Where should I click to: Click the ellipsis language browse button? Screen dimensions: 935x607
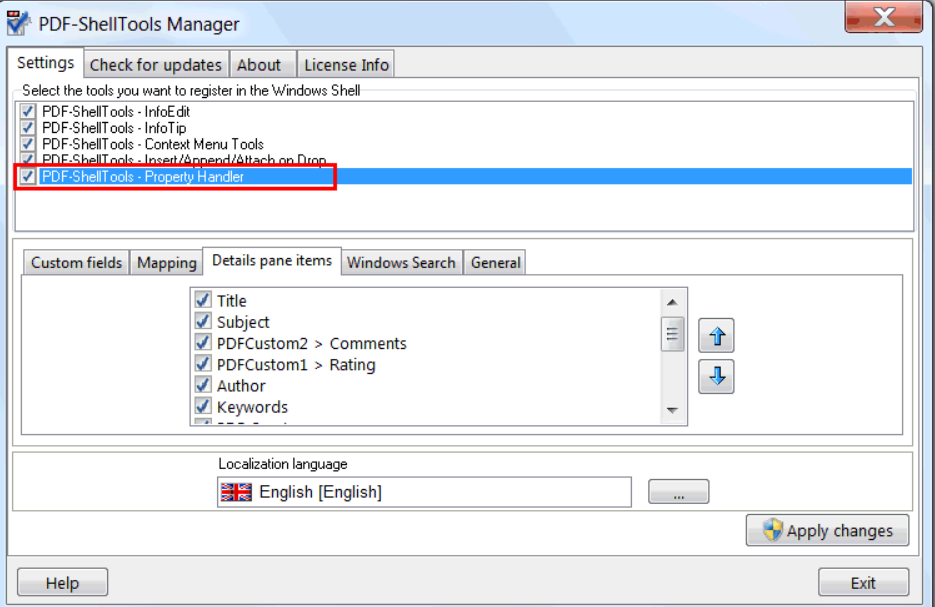pyautogui.click(x=679, y=492)
